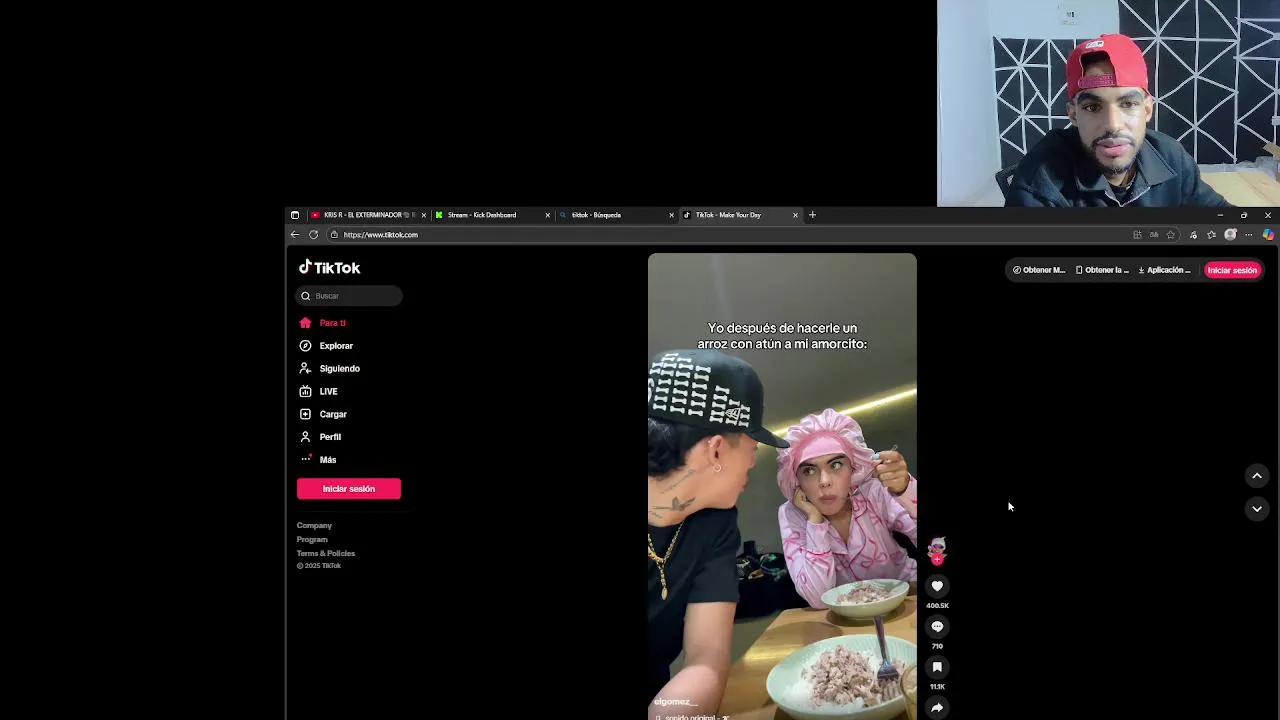
Task: Open the Copilot sidebar icon
Action: point(1268,235)
